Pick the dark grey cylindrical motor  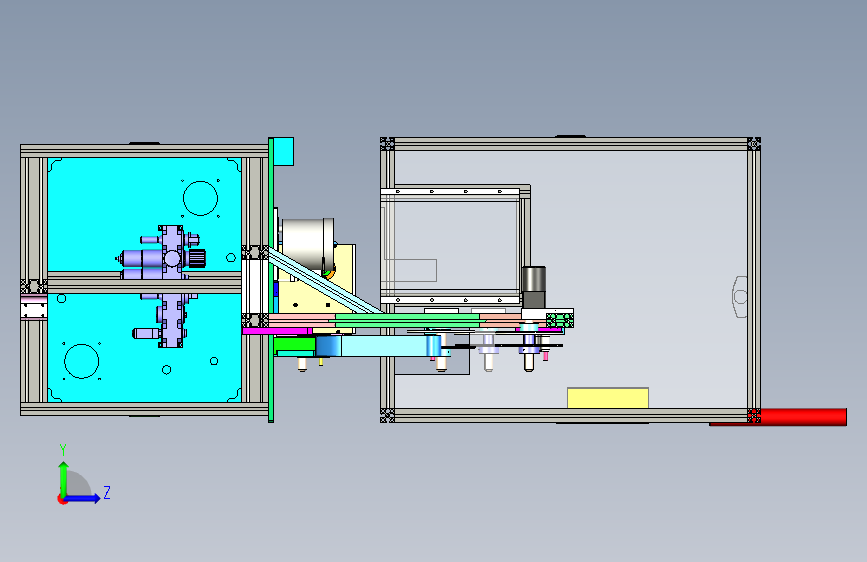[534, 287]
